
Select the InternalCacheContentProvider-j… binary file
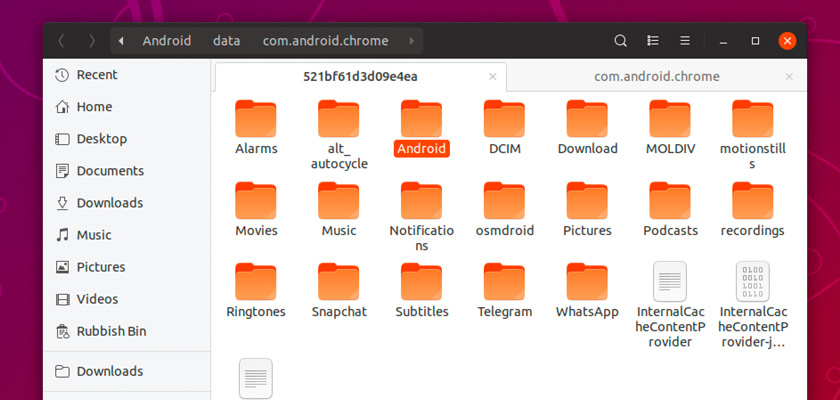point(753,304)
